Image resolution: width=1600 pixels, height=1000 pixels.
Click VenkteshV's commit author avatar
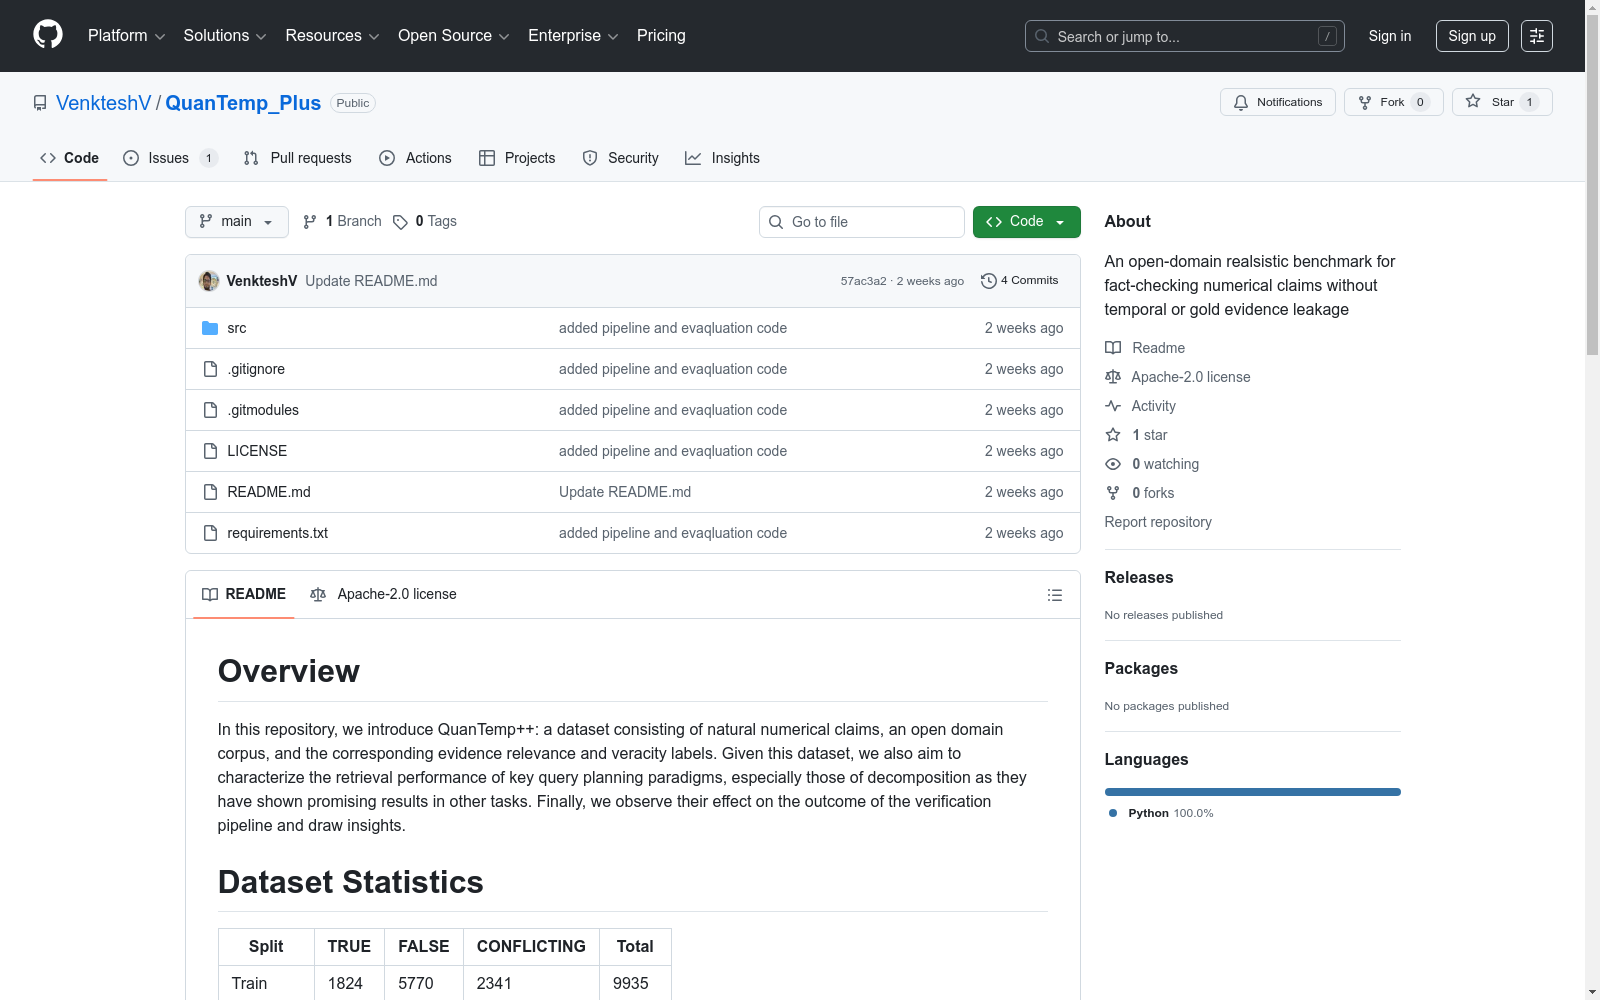[x=209, y=281]
